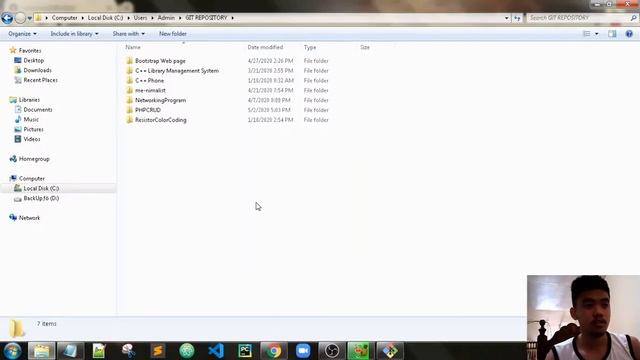Click the 4/27/2020 2:26 PM date cell
Viewport: 640px width, 360px height.
point(270,61)
